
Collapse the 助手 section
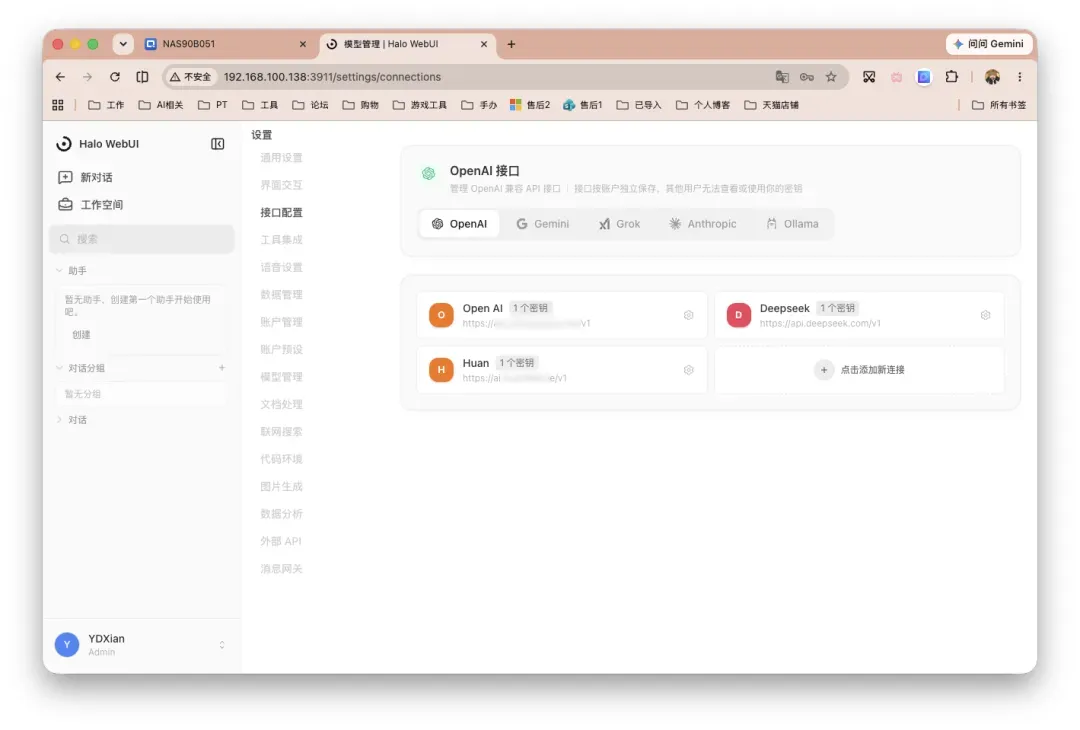(59, 271)
